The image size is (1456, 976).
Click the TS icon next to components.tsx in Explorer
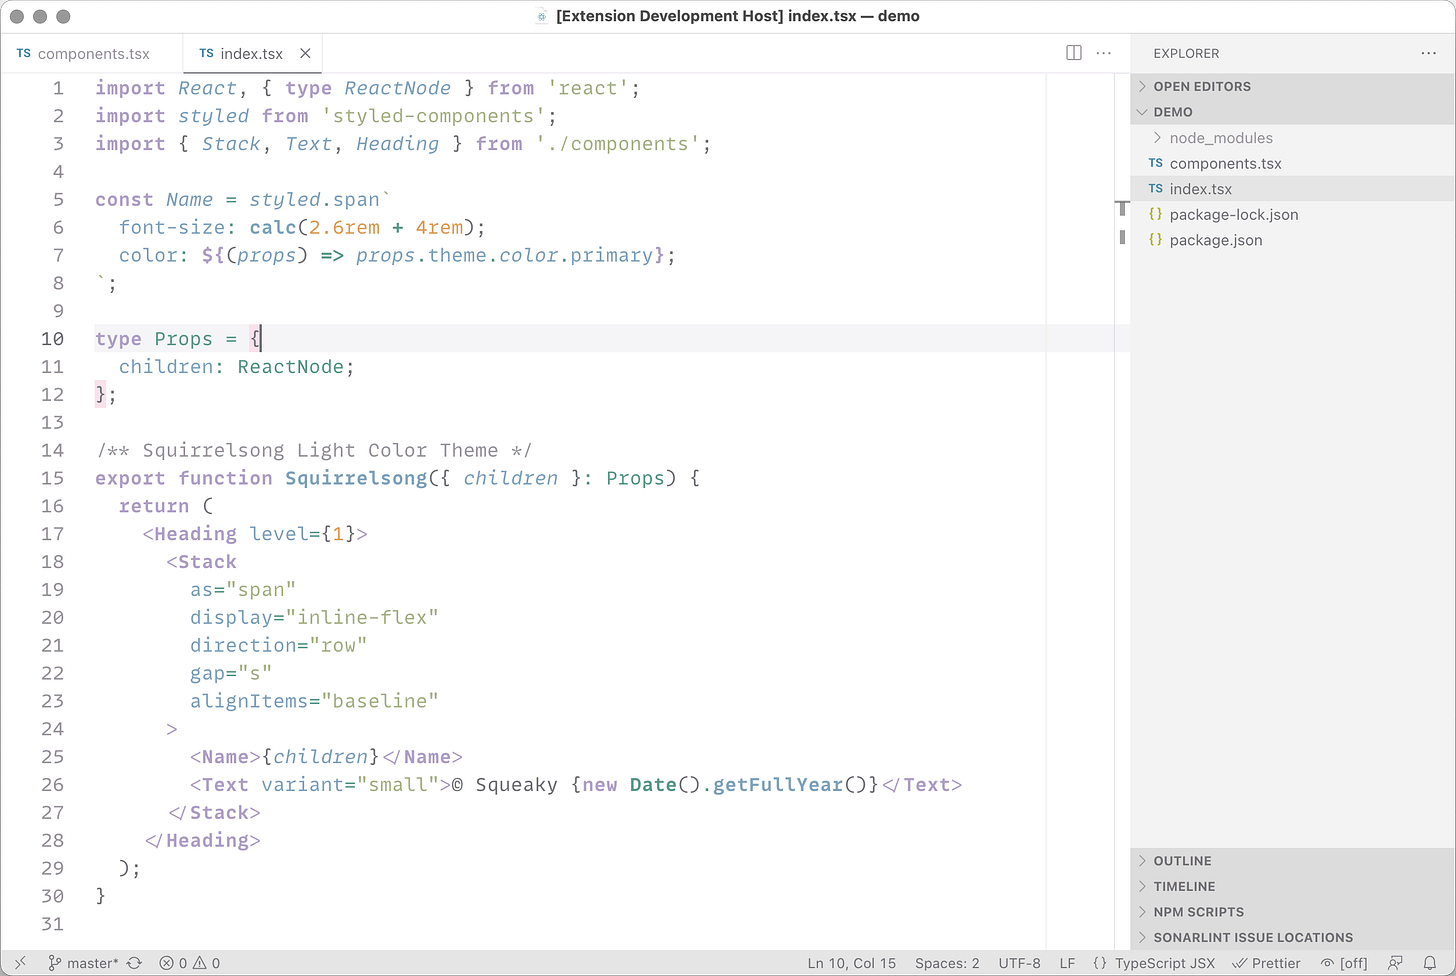pos(1156,163)
